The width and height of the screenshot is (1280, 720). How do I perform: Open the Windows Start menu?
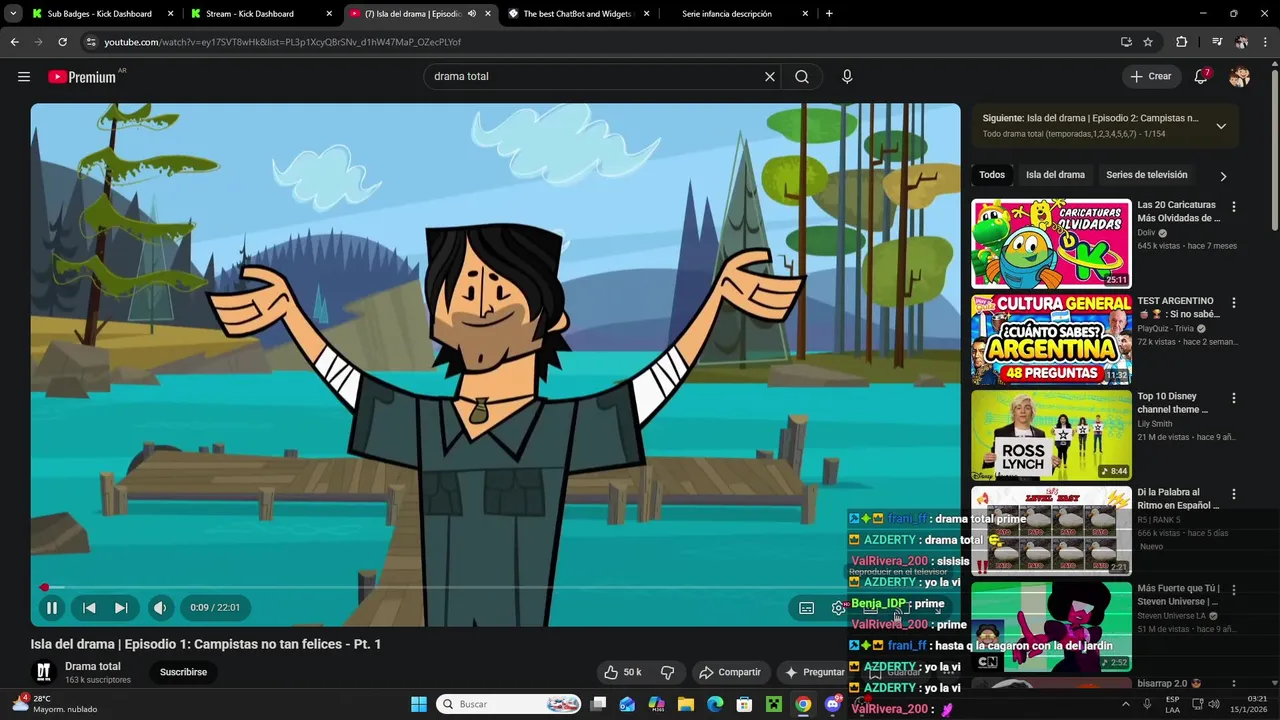(419, 704)
